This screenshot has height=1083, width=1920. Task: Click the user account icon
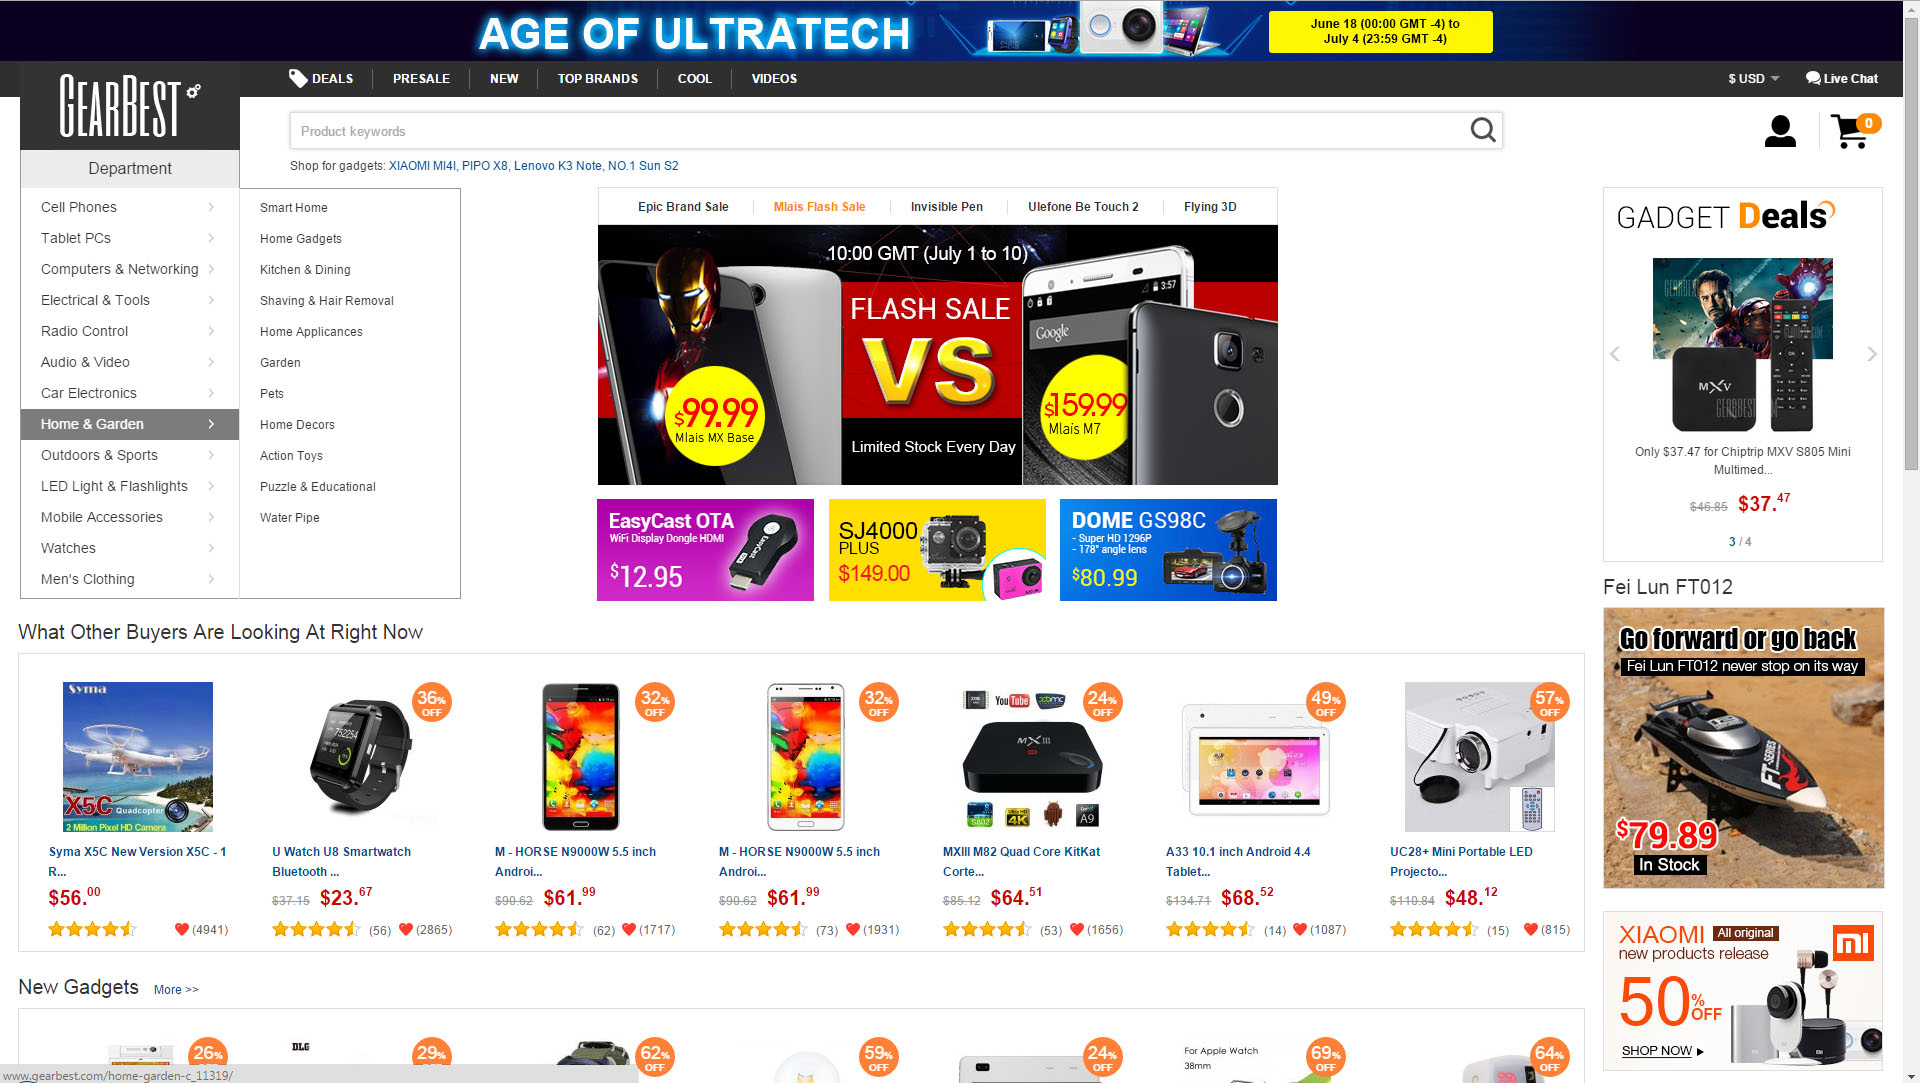[x=1780, y=131]
